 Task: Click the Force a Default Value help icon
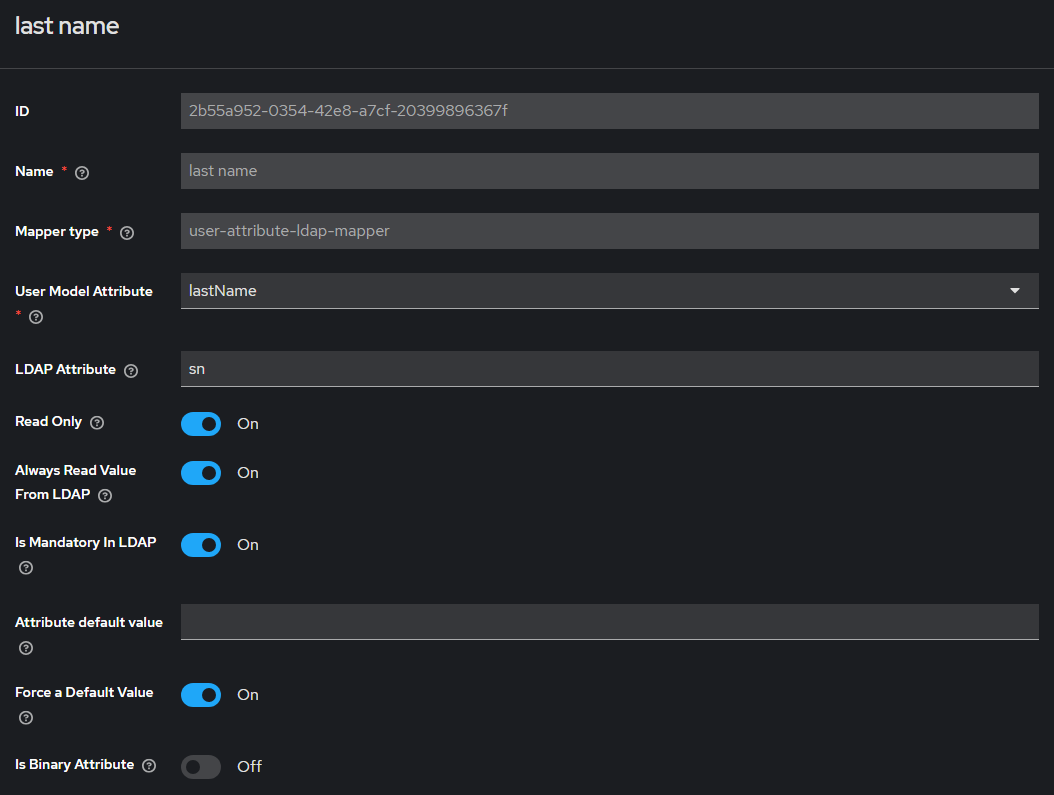26,718
